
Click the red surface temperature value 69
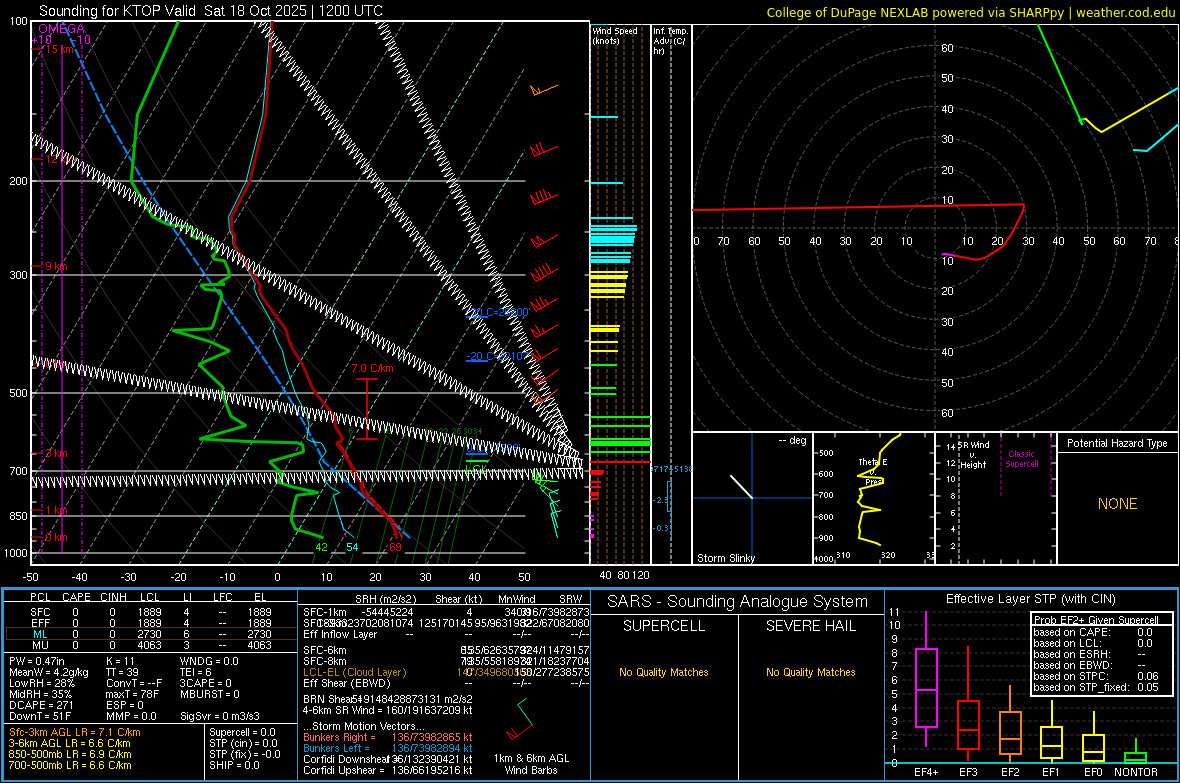pyautogui.click(x=395, y=547)
